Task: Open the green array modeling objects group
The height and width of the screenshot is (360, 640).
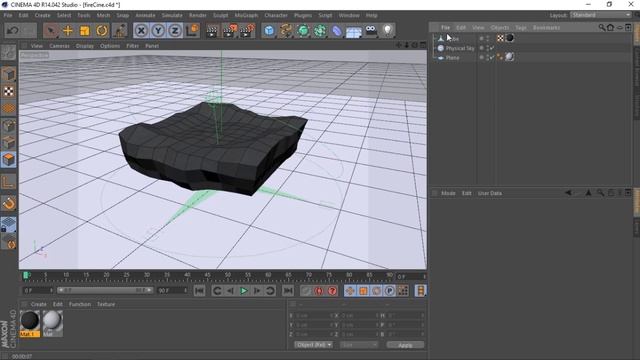Action: (x=320, y=31)
